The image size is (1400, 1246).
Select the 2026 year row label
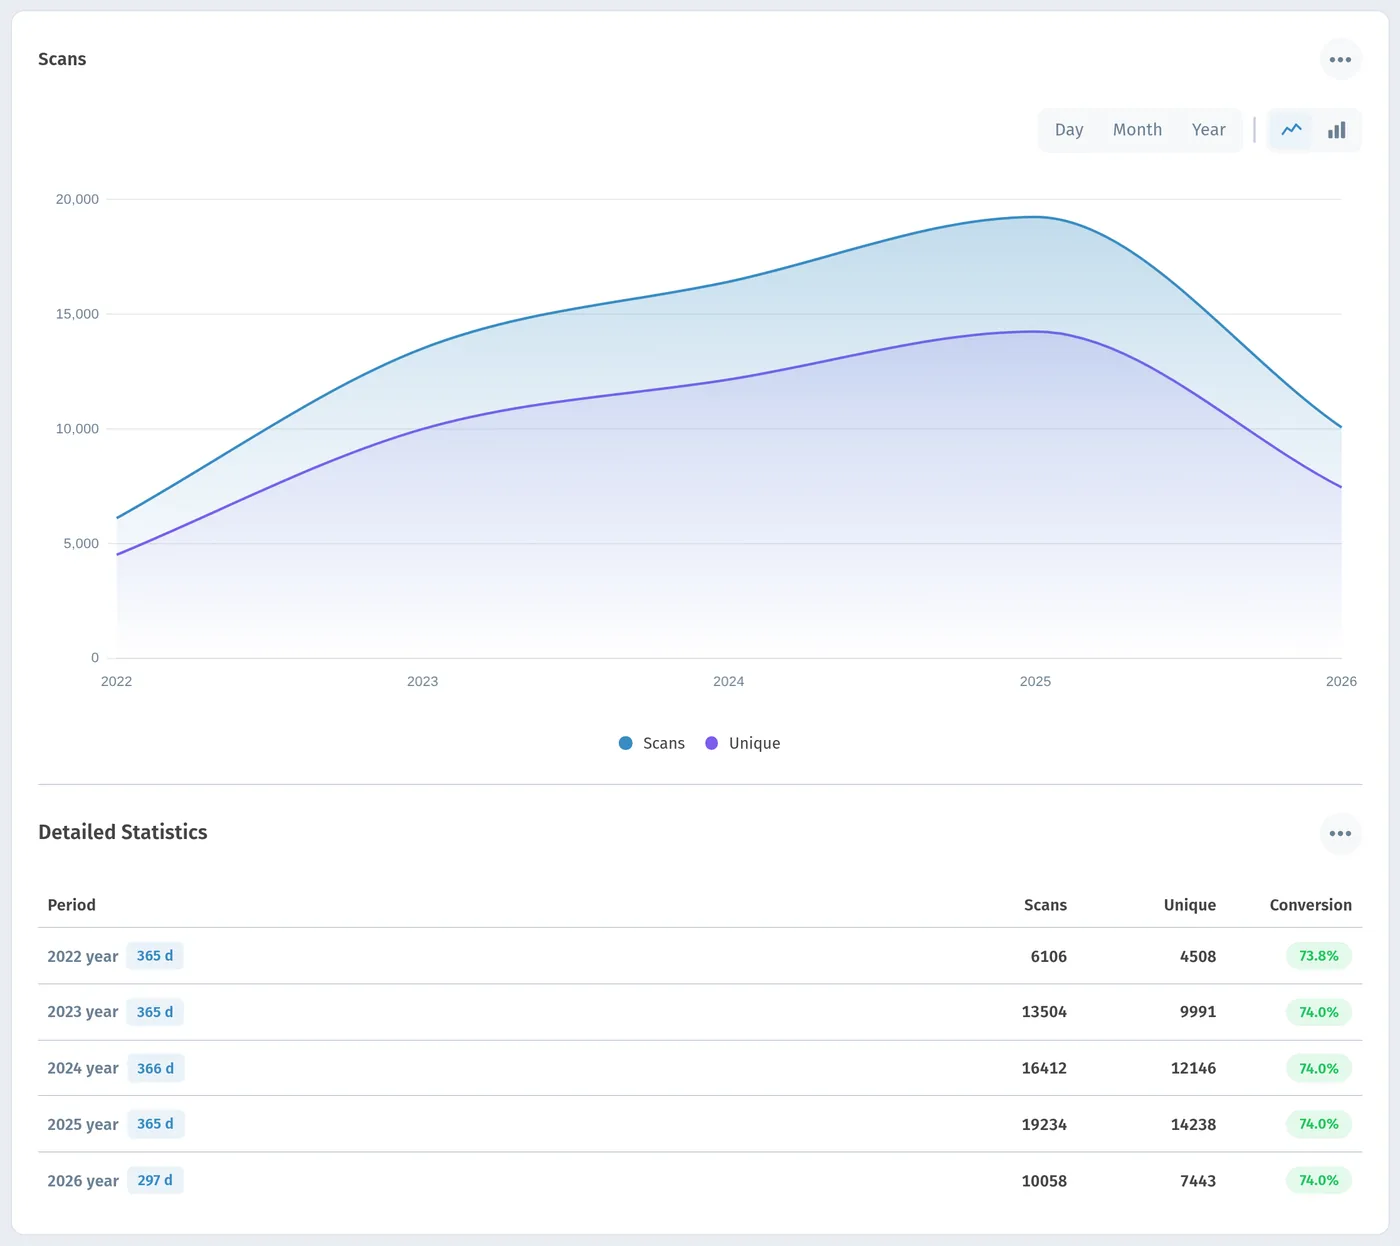[83, 1180]
